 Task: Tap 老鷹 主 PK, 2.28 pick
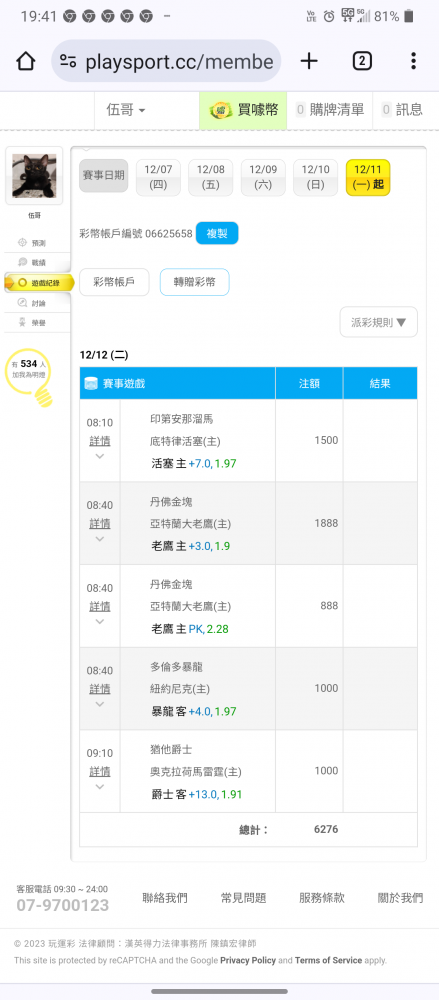click(x=190, y=629)
